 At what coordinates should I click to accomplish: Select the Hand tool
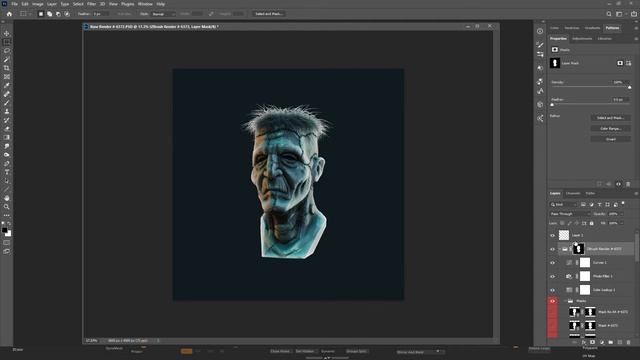click(7, 198)
